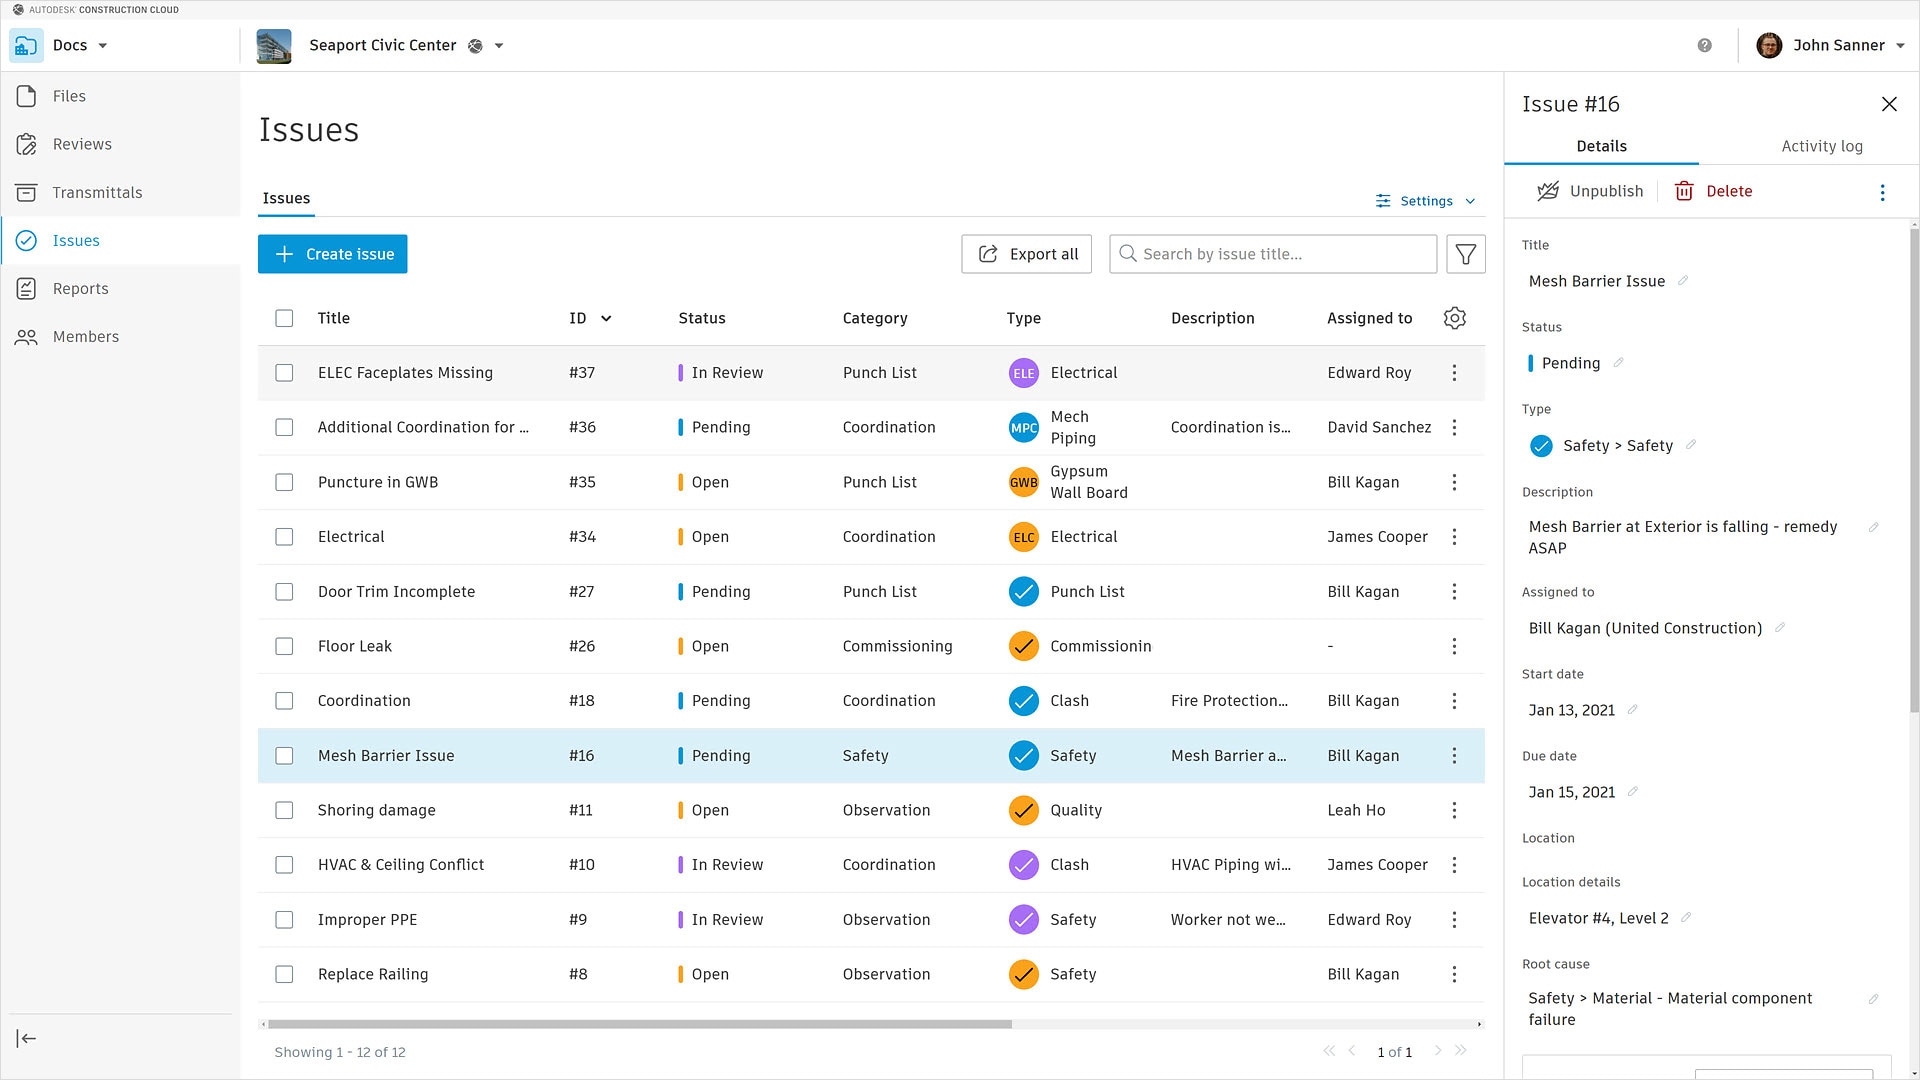This screenshot has width=1920, height=1080.
Task: Check the ELEC Faceplates Missing row checkbox
Action: click(284, 373)
